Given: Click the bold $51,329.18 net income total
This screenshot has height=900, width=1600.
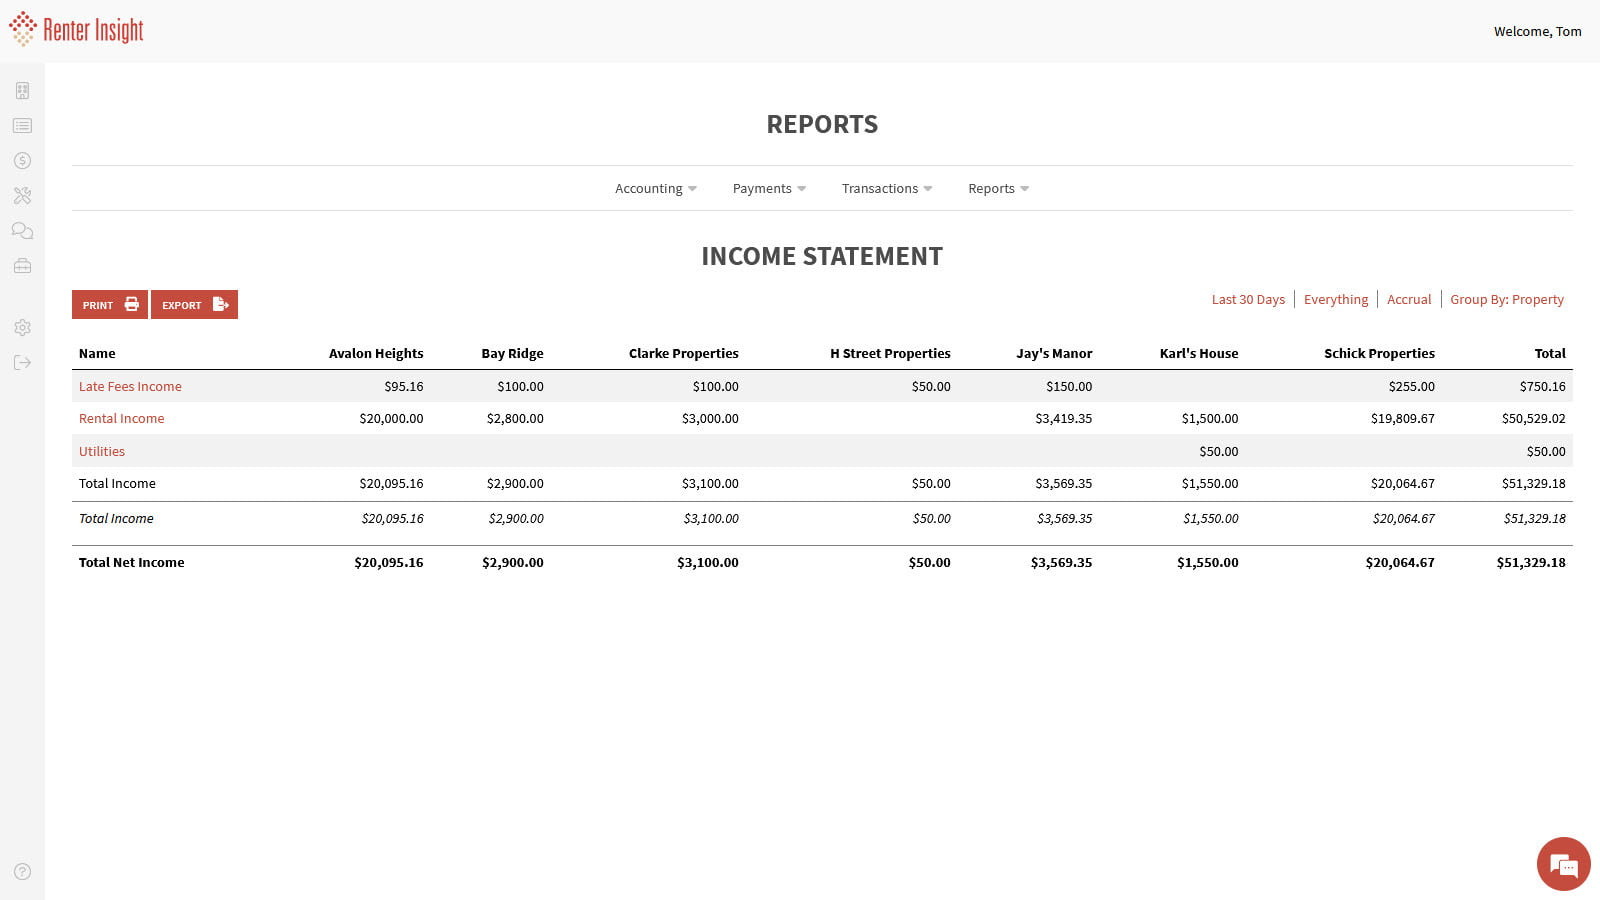Looking at the screenshot, I should 1531,563.
